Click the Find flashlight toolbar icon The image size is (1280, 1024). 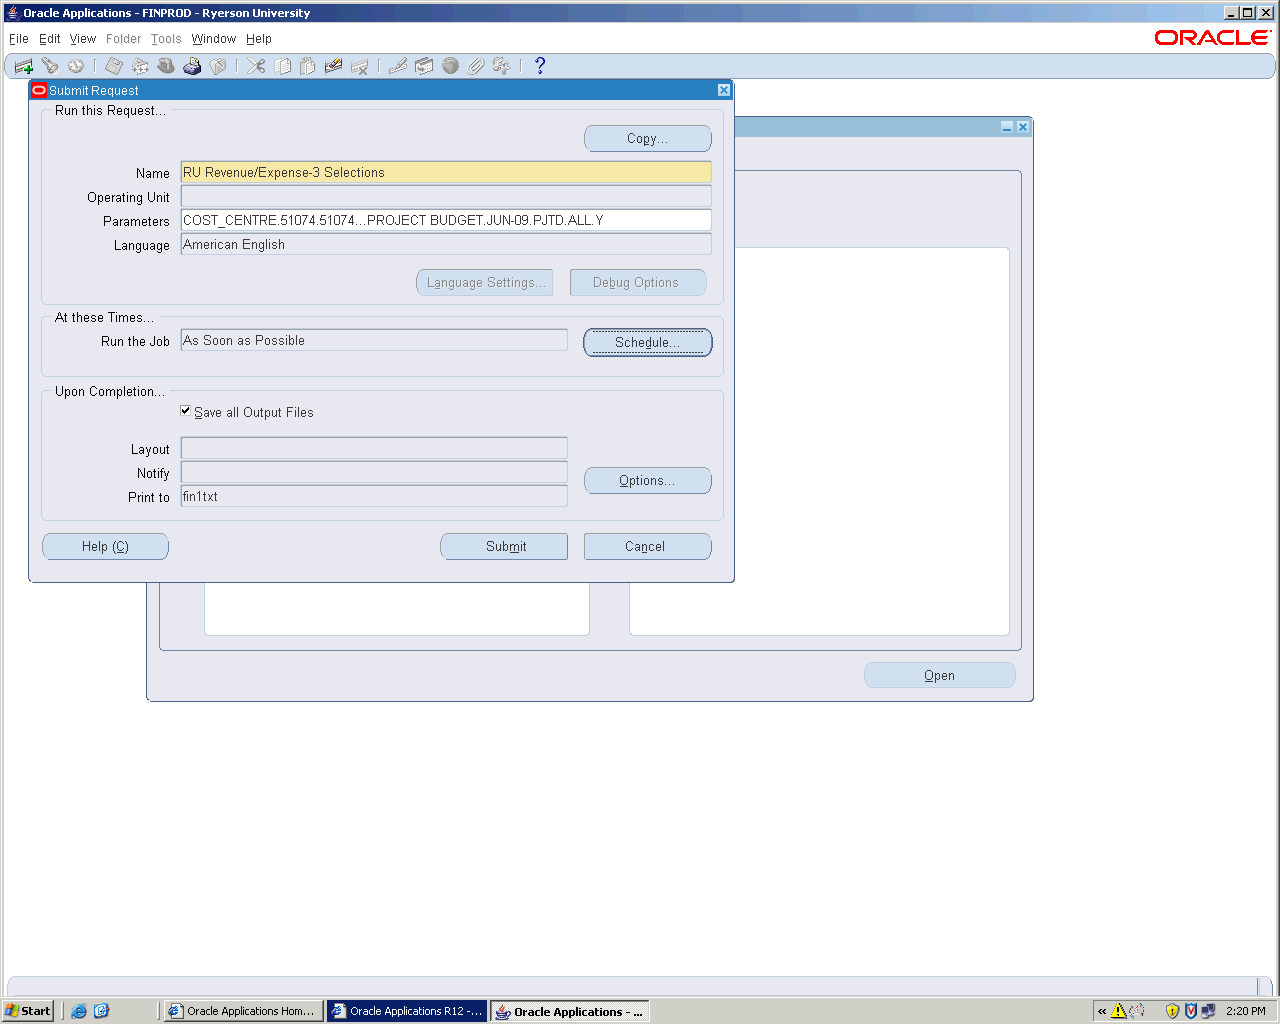click(49, 66)
